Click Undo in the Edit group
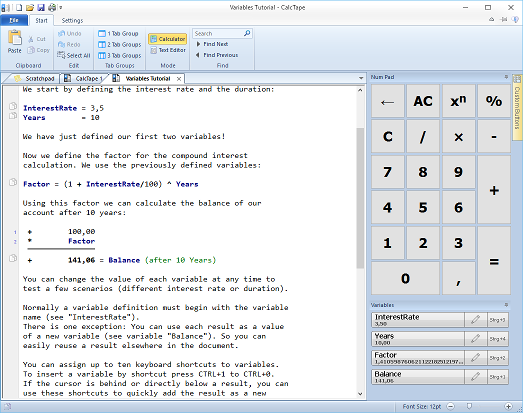The height and width of the screenshot is (413, 523). (69, 33)
